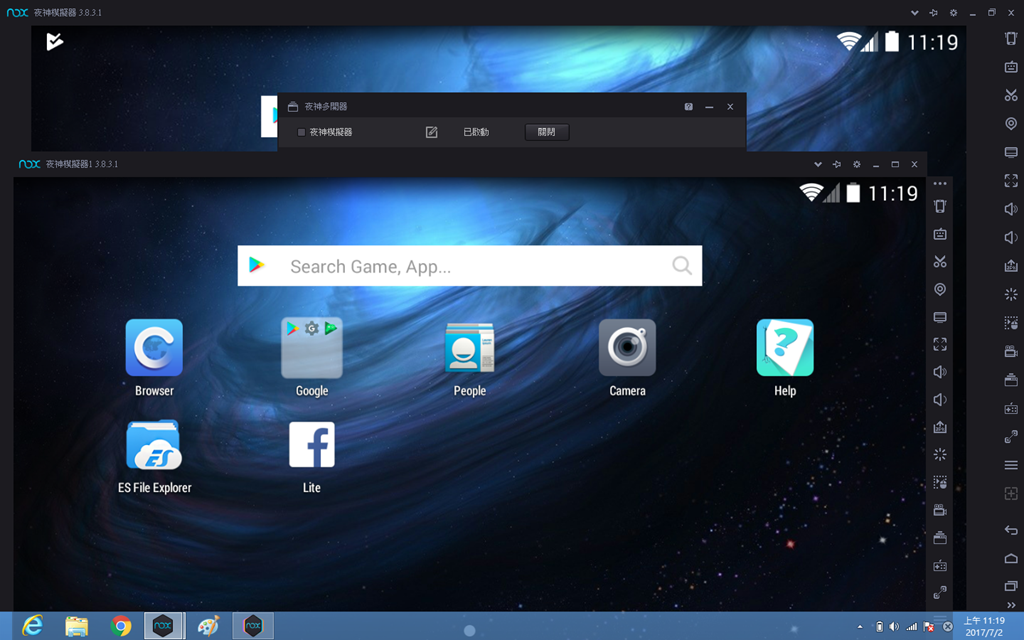This screenshot has height=640, width=1024.
Task: Show hidden system tray icons
Action: click(860, 627)
